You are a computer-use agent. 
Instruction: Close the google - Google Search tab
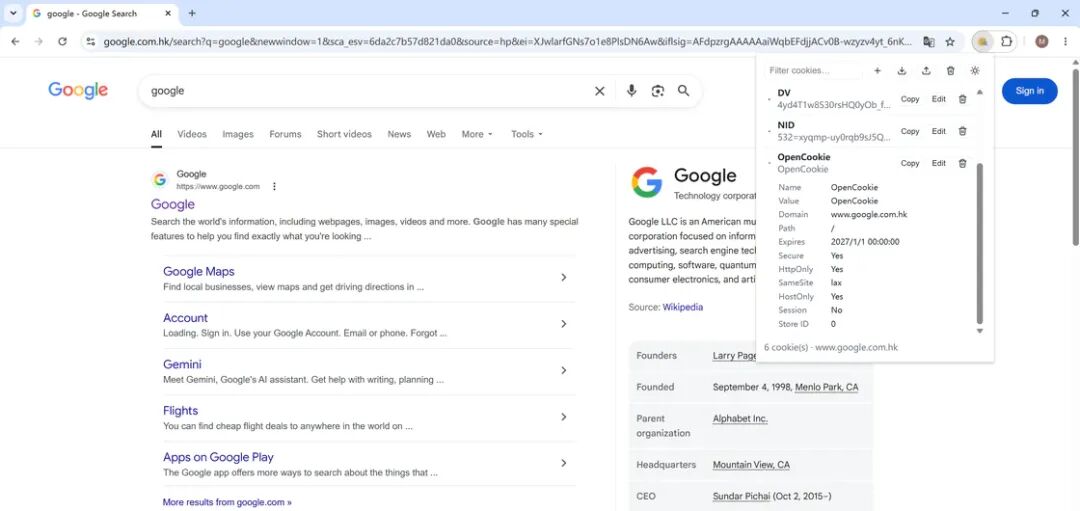168,13
